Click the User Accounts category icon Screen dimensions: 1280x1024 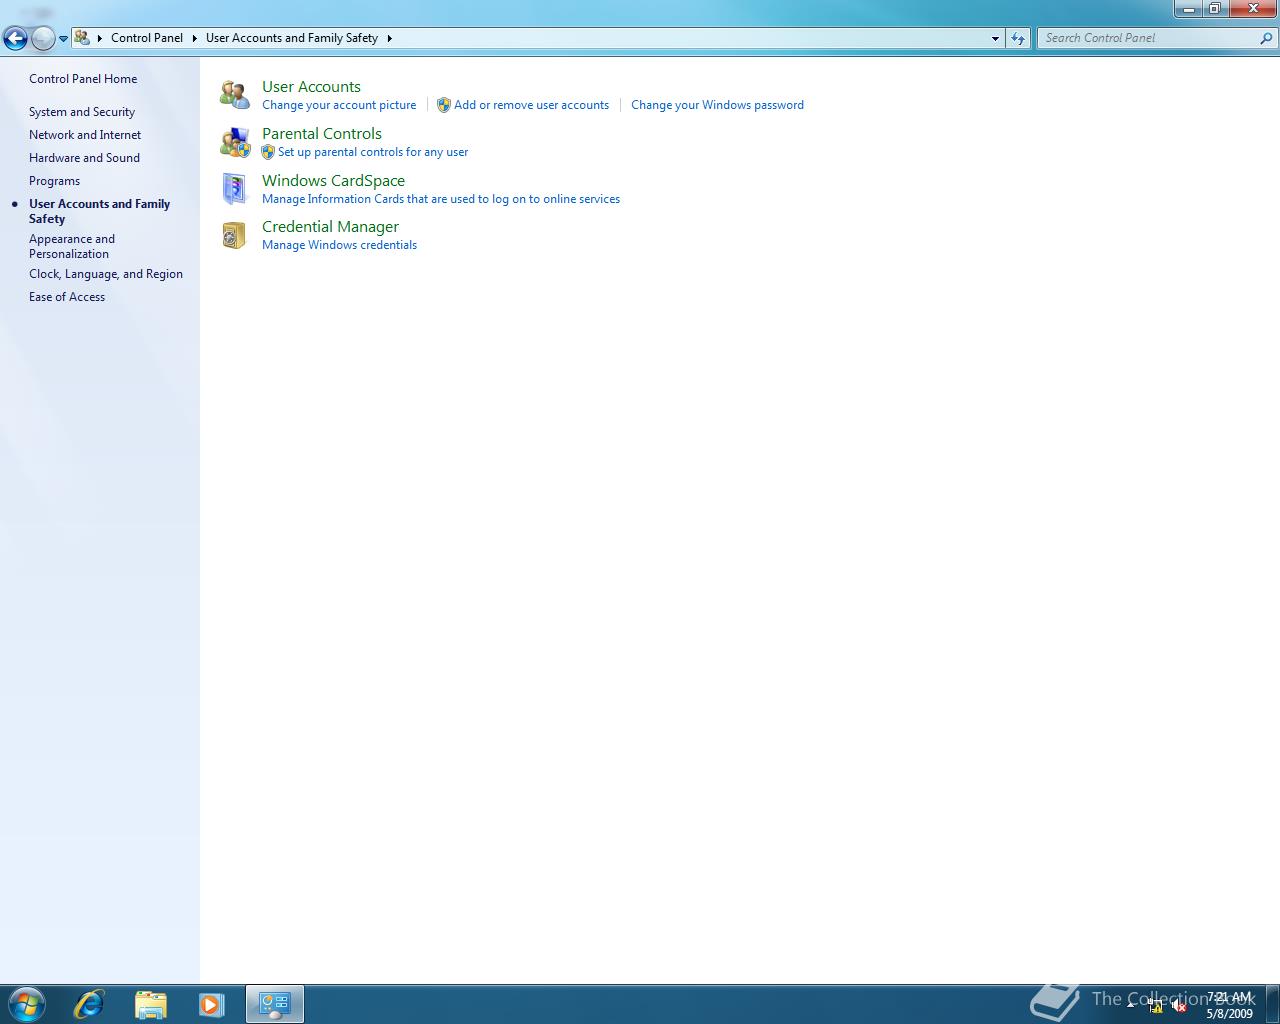(x=235, y=95)
